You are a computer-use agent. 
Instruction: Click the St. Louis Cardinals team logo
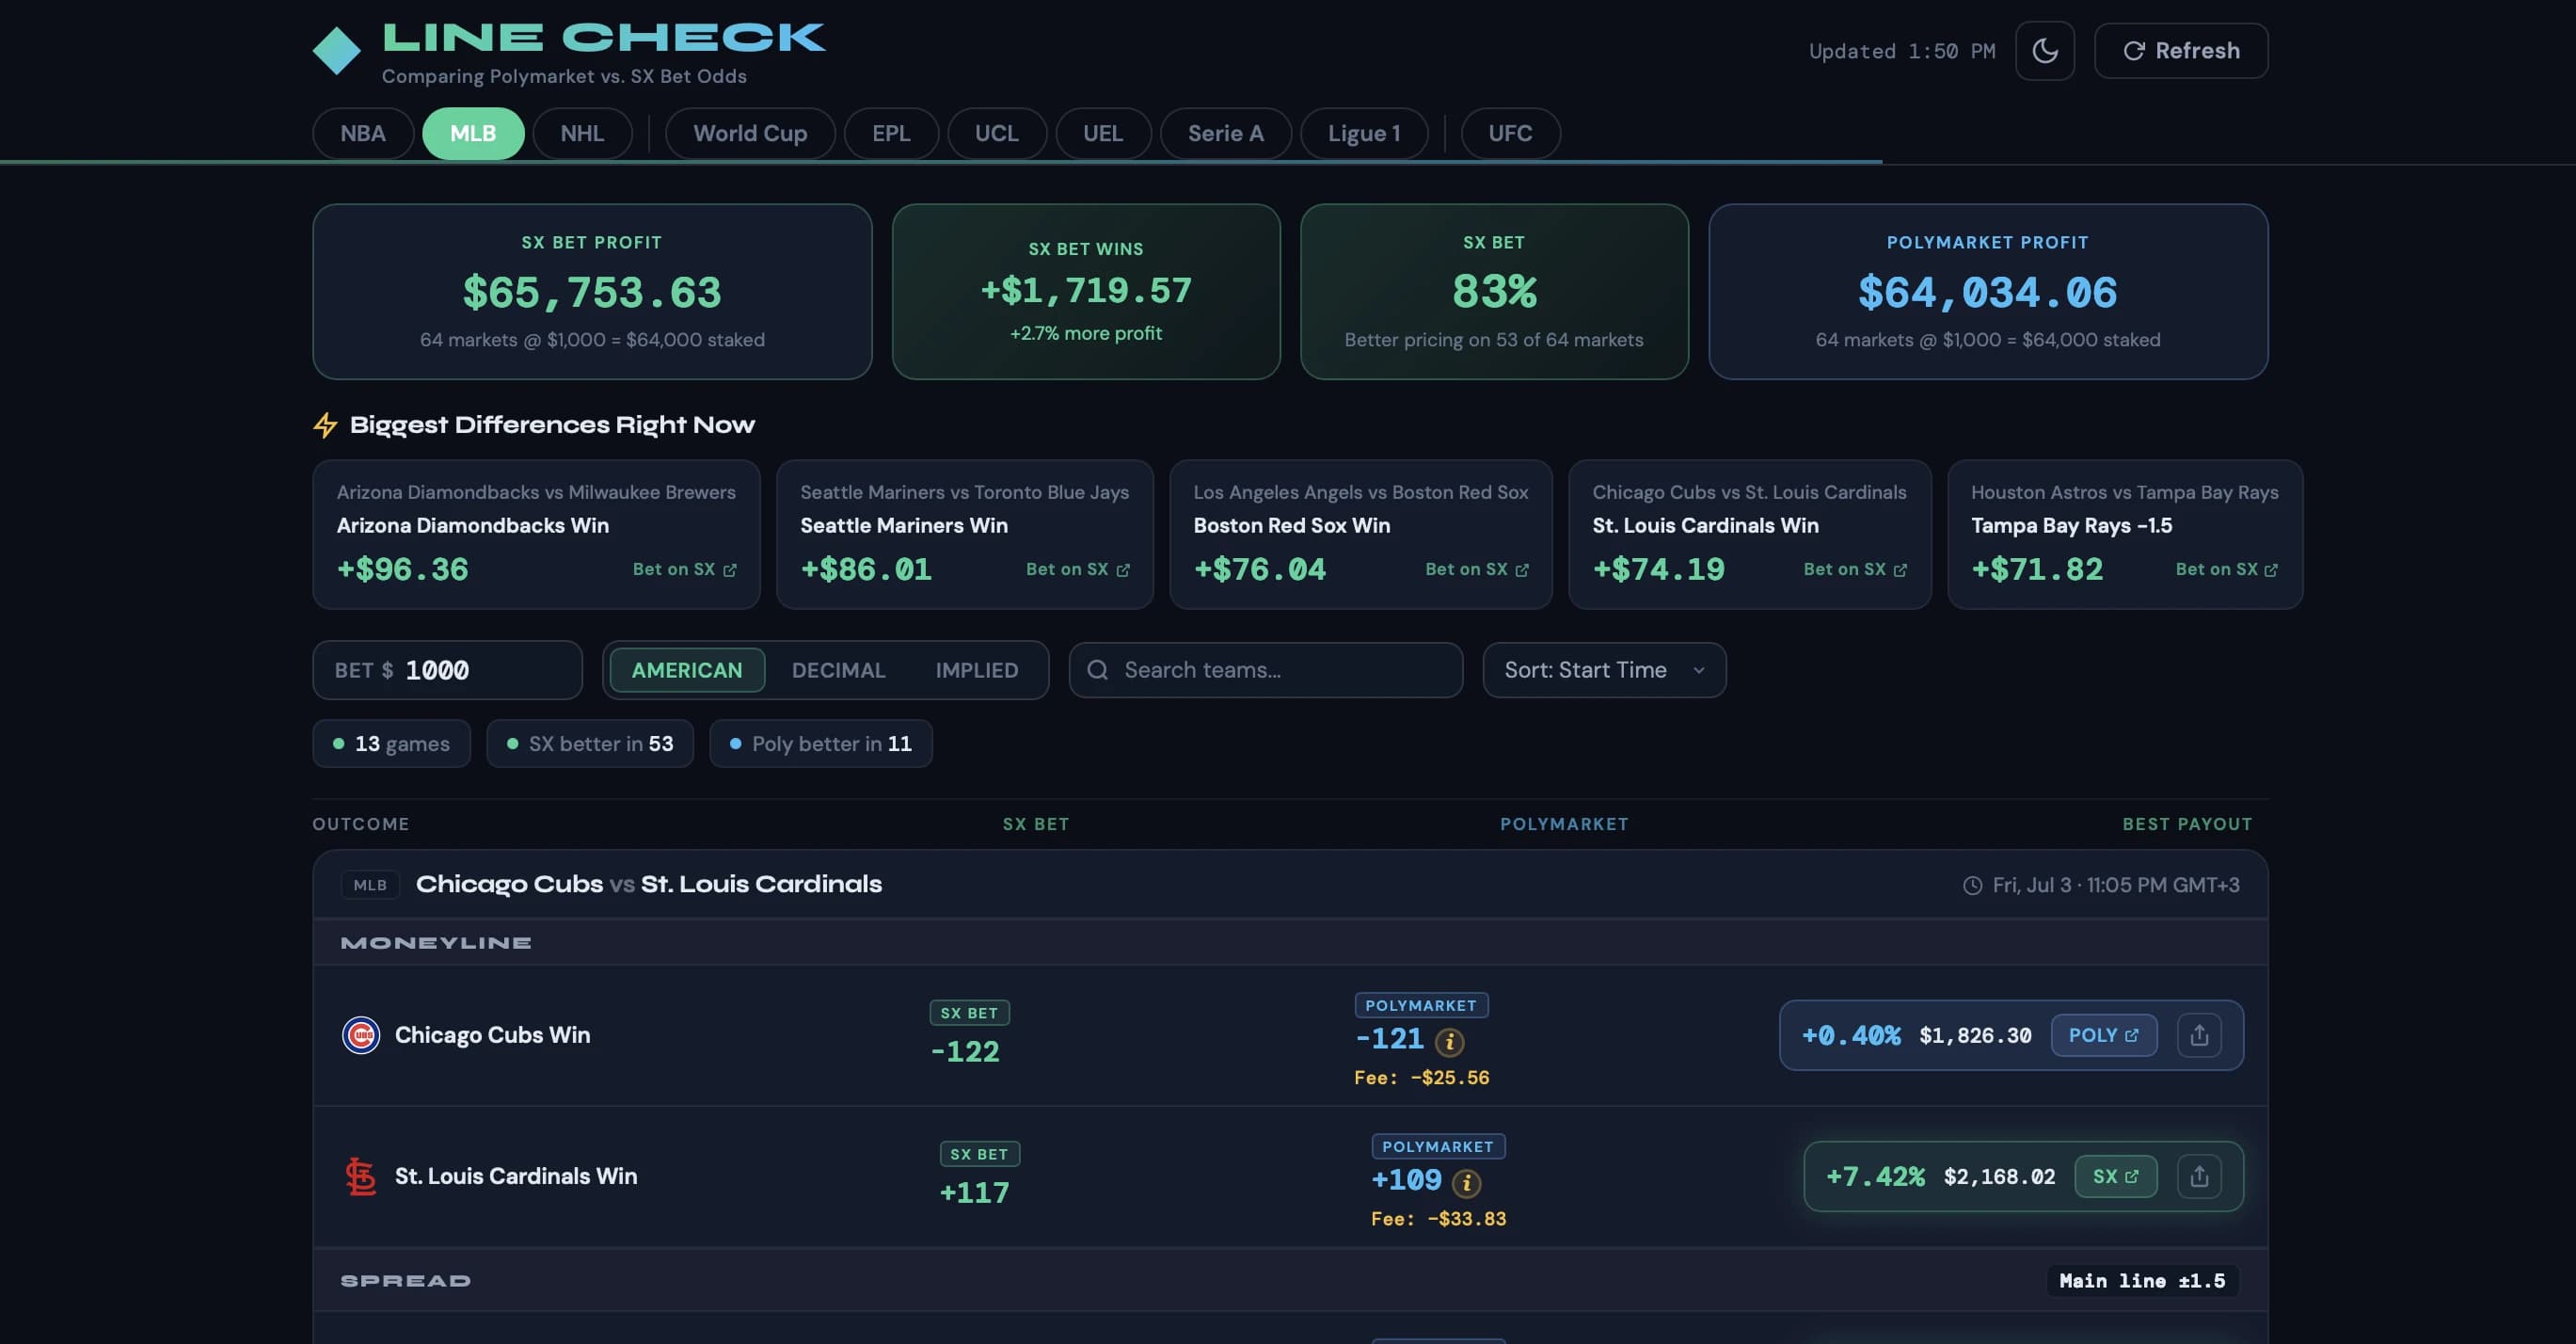click(360, 1176)
